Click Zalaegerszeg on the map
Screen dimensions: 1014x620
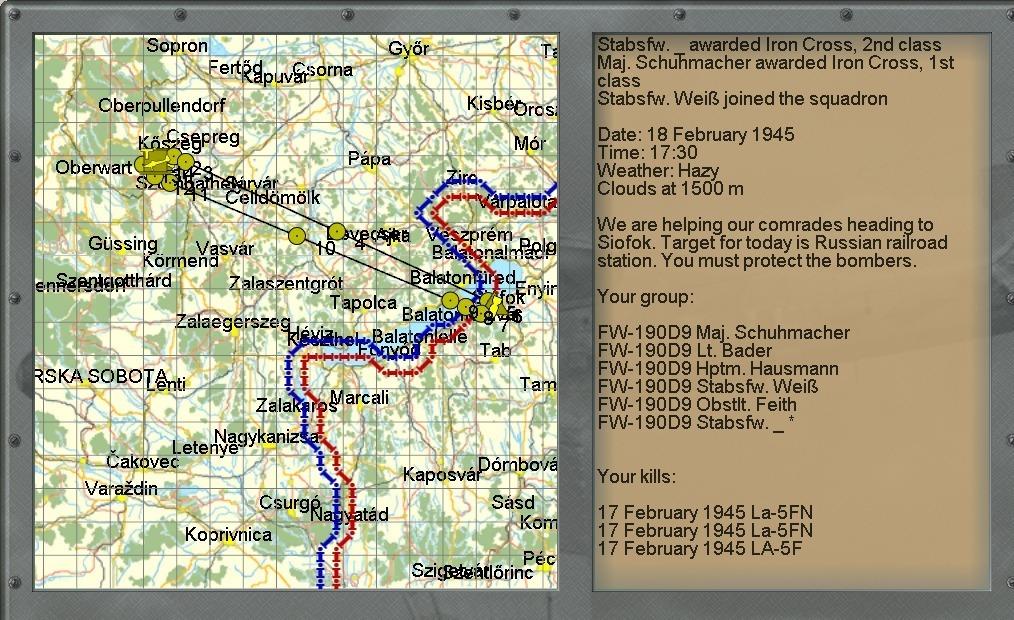coord(233,323)
